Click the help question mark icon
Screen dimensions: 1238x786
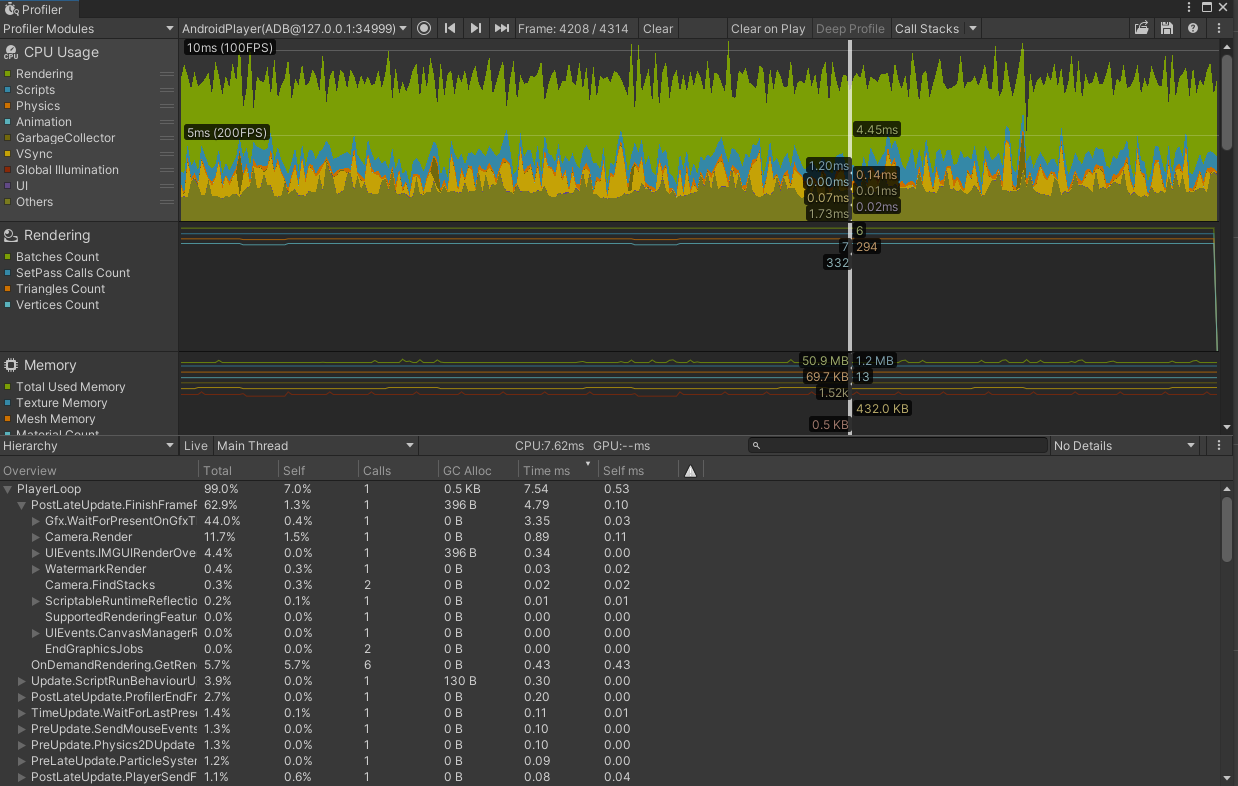click(1192, 28)
